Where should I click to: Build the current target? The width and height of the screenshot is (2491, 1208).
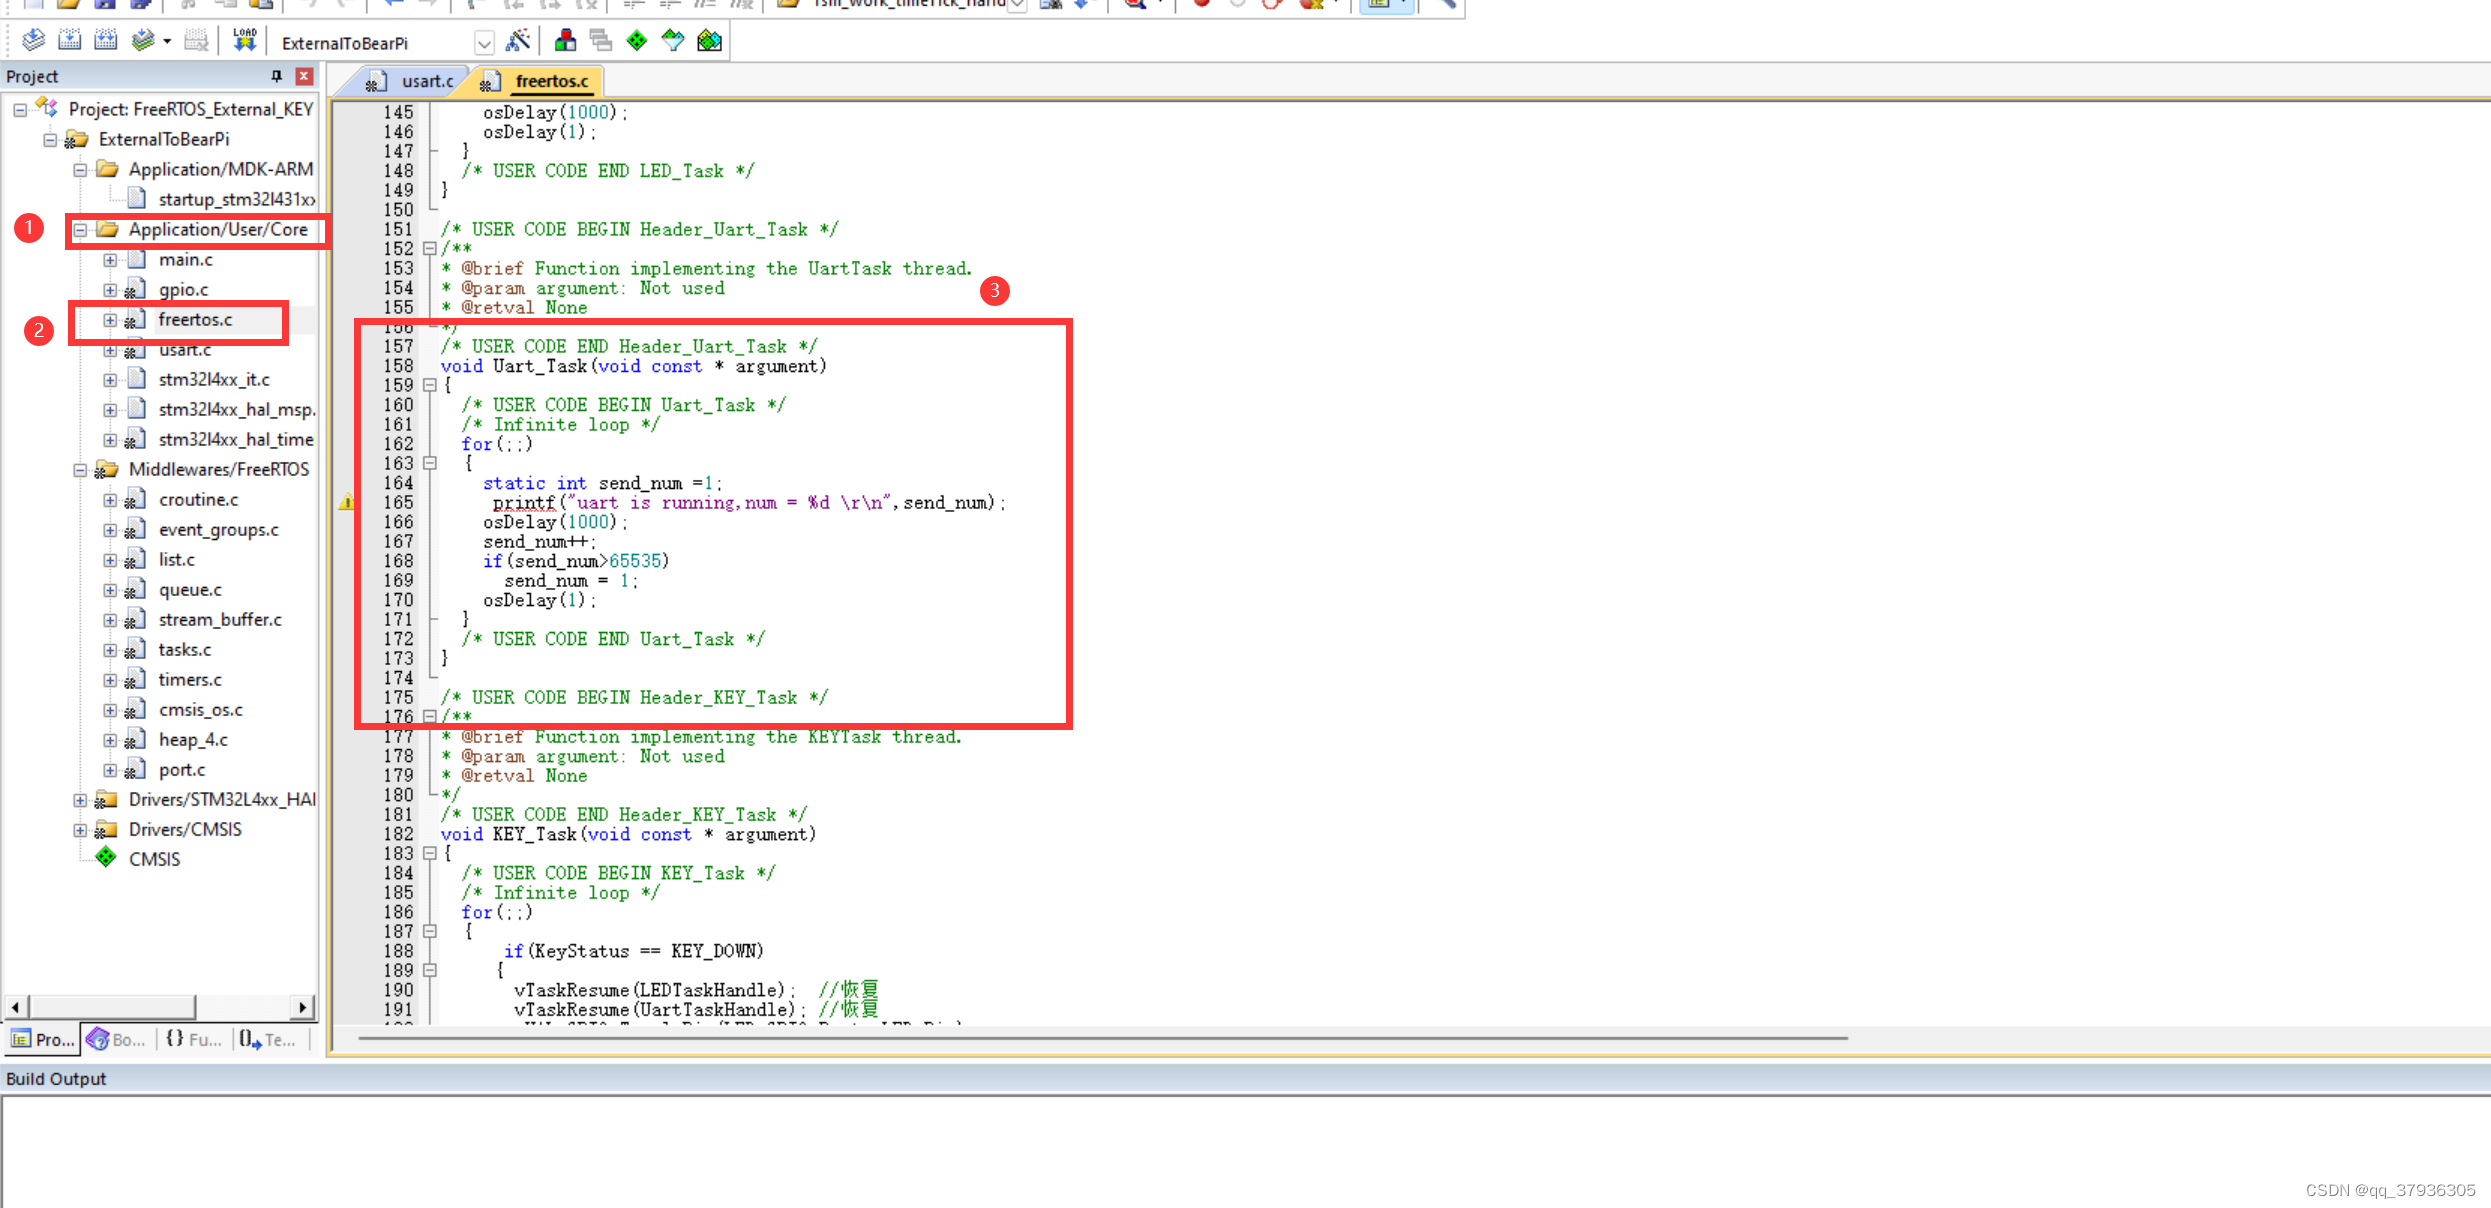(70, 41)
